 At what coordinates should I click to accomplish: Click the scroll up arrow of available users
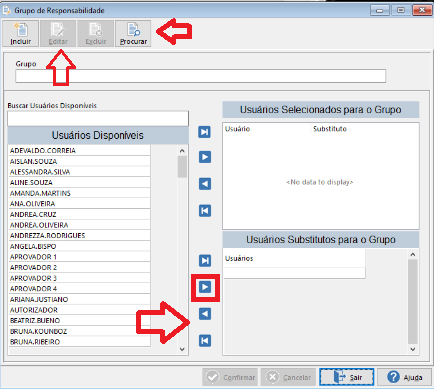coord(182,151)
